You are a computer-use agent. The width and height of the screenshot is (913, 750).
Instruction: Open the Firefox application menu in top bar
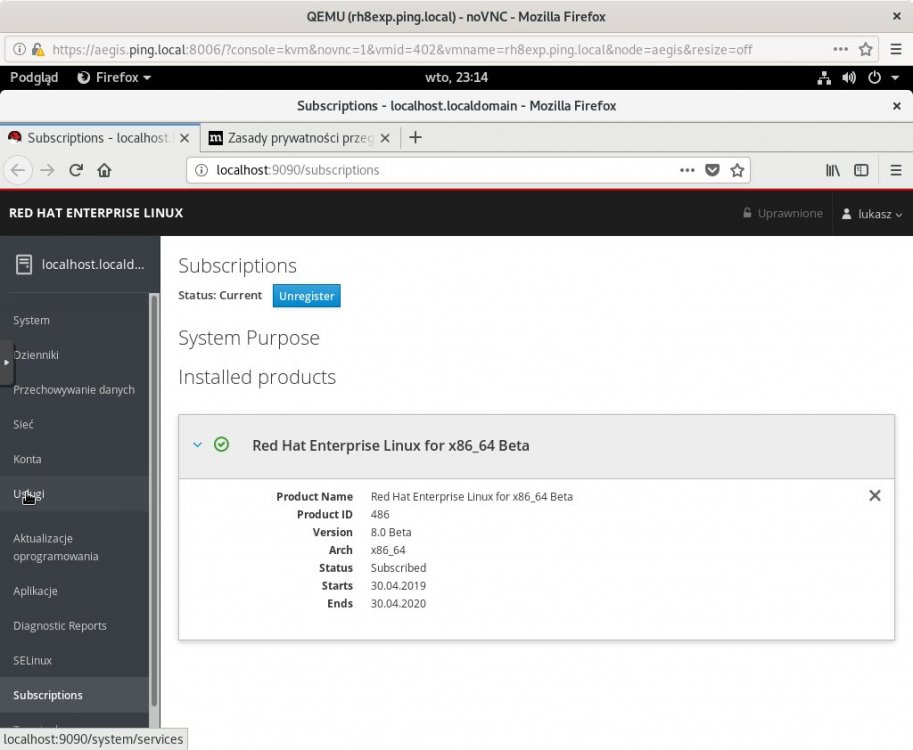click(114, 77)
